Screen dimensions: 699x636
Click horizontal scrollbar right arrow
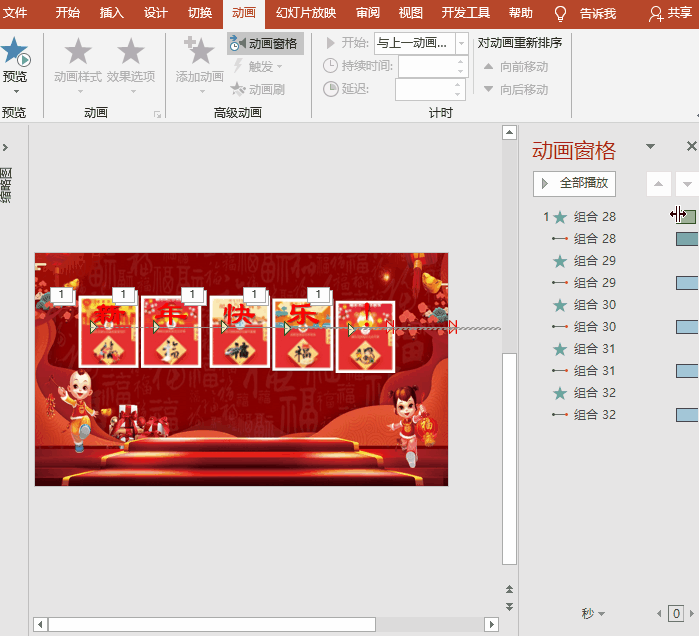(x=491, y=624)
